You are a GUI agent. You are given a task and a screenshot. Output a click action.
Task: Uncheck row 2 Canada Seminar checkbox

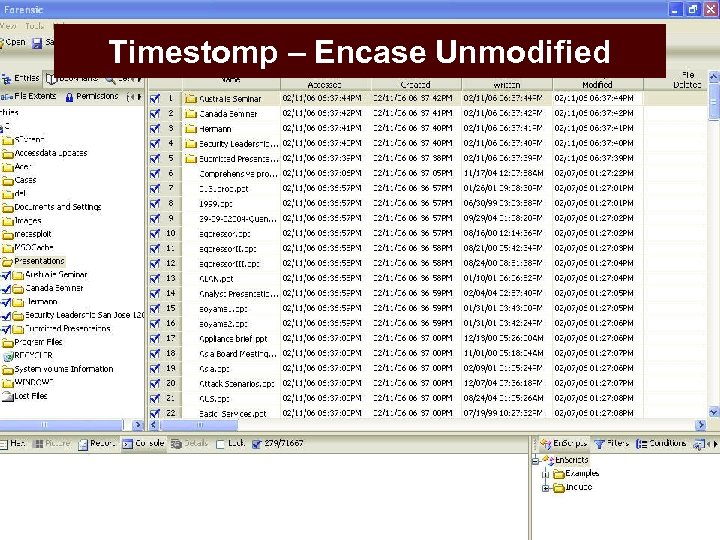(x=155, y=114)
